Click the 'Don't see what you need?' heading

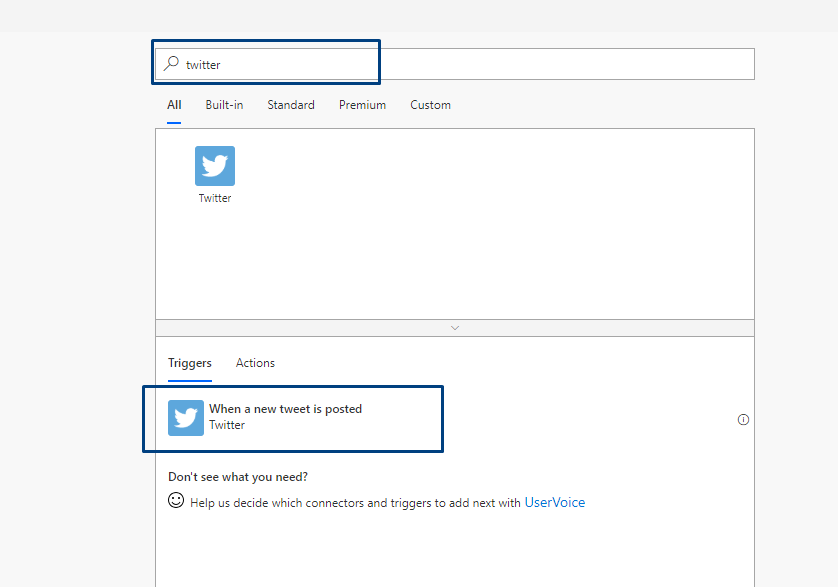[x=238, y=477]
